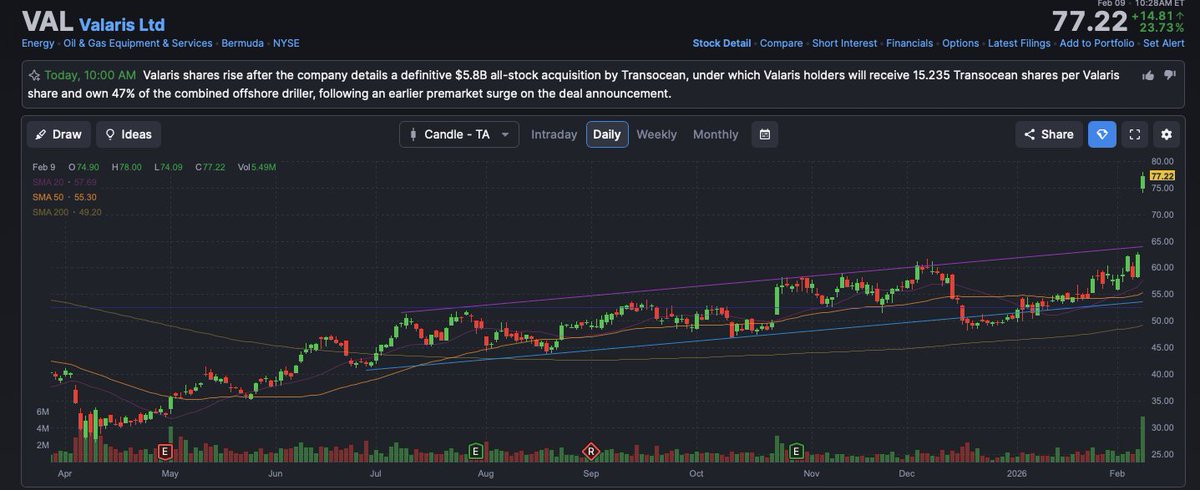
Task: Select the SMA 20 indicator label
Action: click(65, 182)
